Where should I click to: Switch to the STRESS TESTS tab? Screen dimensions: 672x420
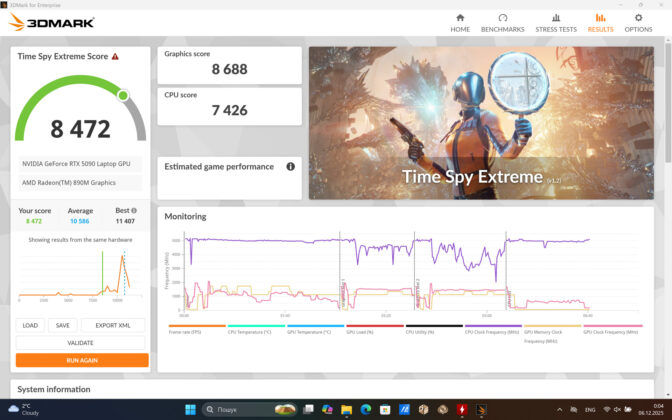pos(556,23)
